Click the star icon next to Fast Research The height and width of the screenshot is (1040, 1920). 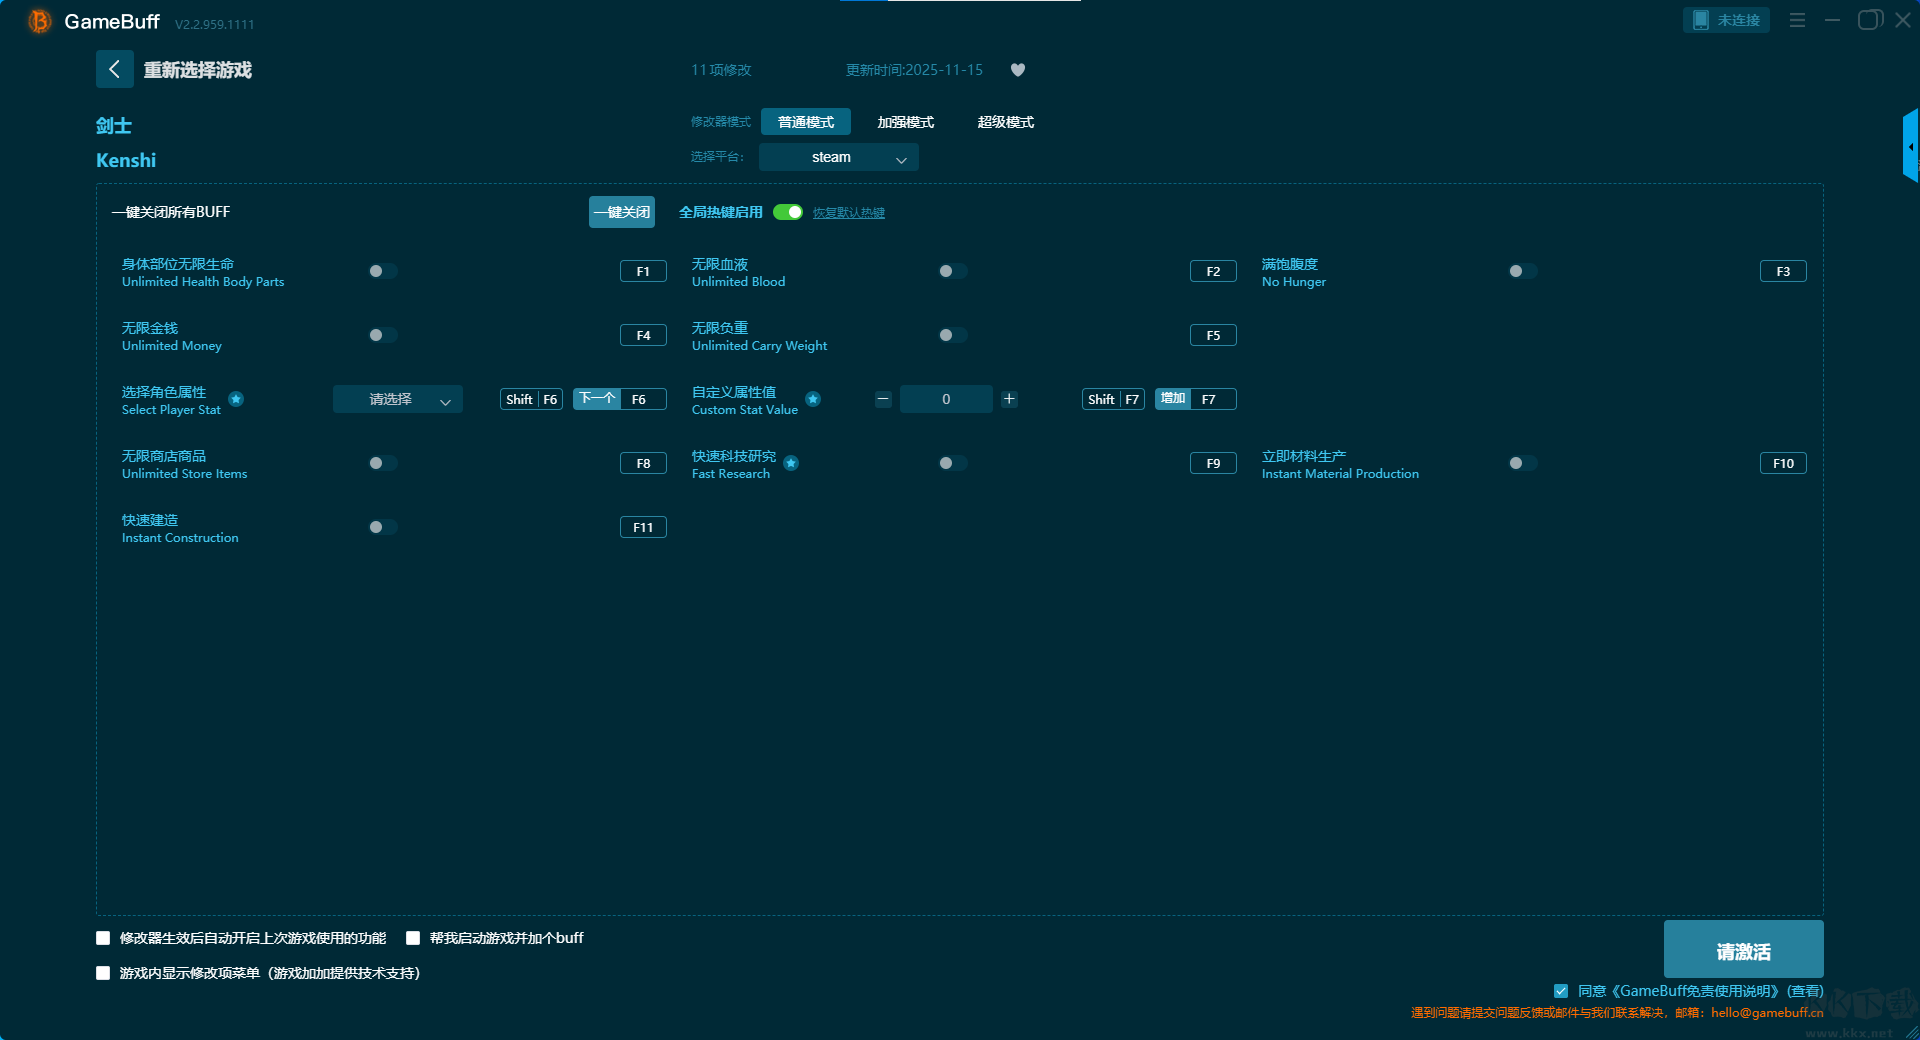pyautogui.click(x=791, y=463)
